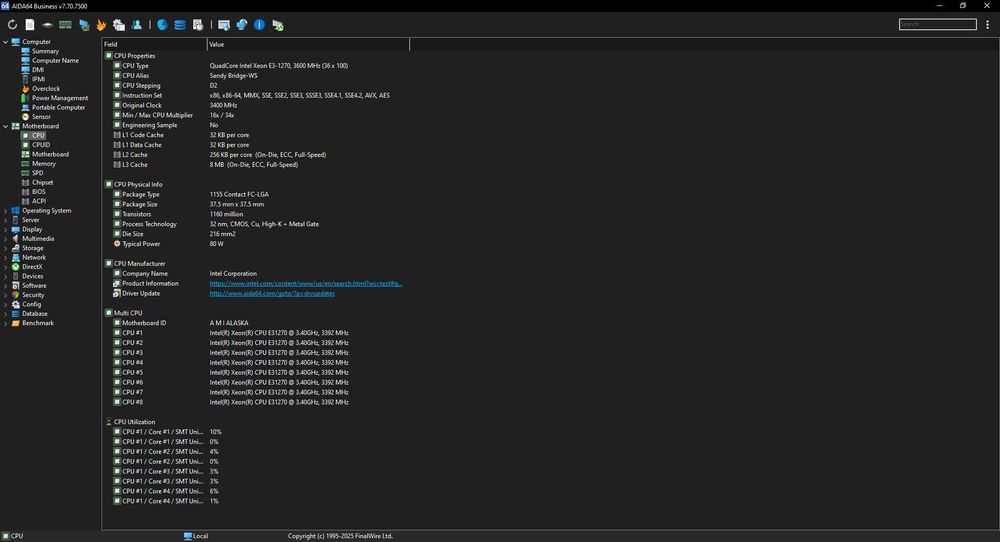Select the CPU #8 row
The height and width of the screenshot is (542, 1000).
pos(255,402)
